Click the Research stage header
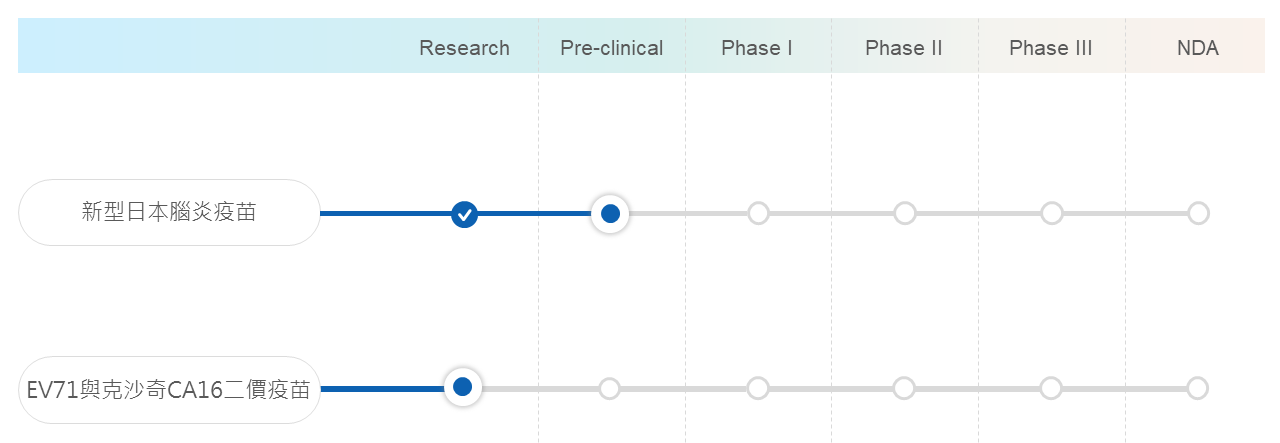The image size is (1280, 443). (464, 48)
